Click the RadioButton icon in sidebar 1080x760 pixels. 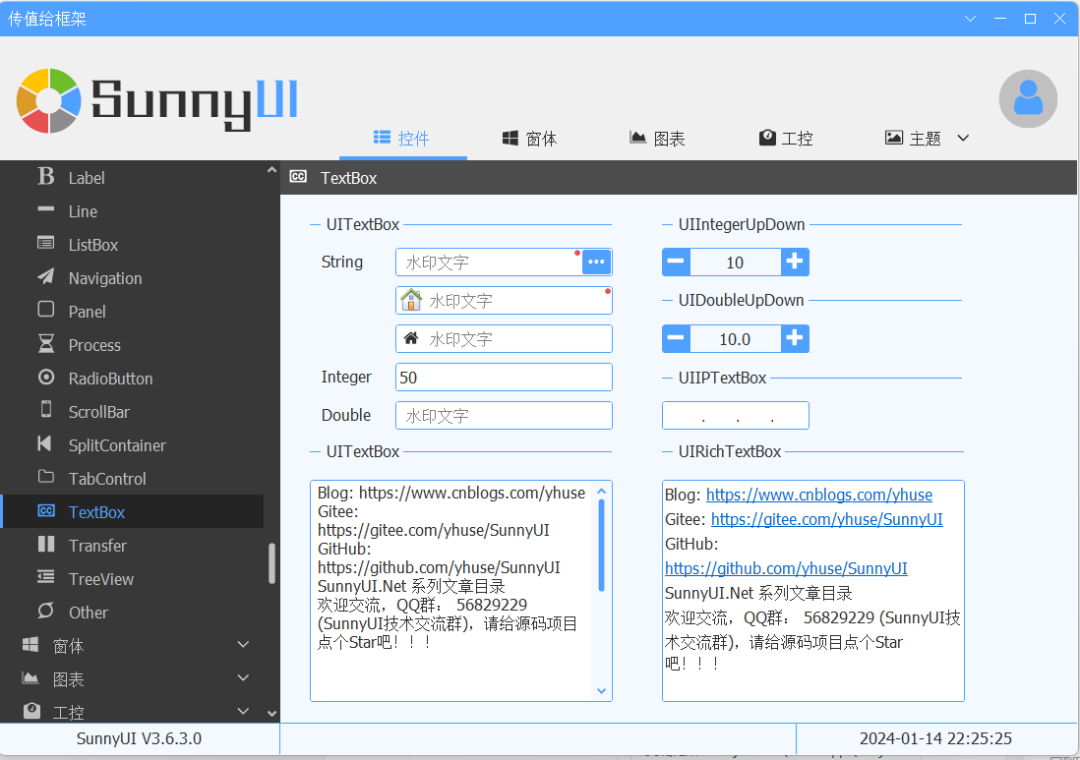pyautogui.click(x=46, y=378)
